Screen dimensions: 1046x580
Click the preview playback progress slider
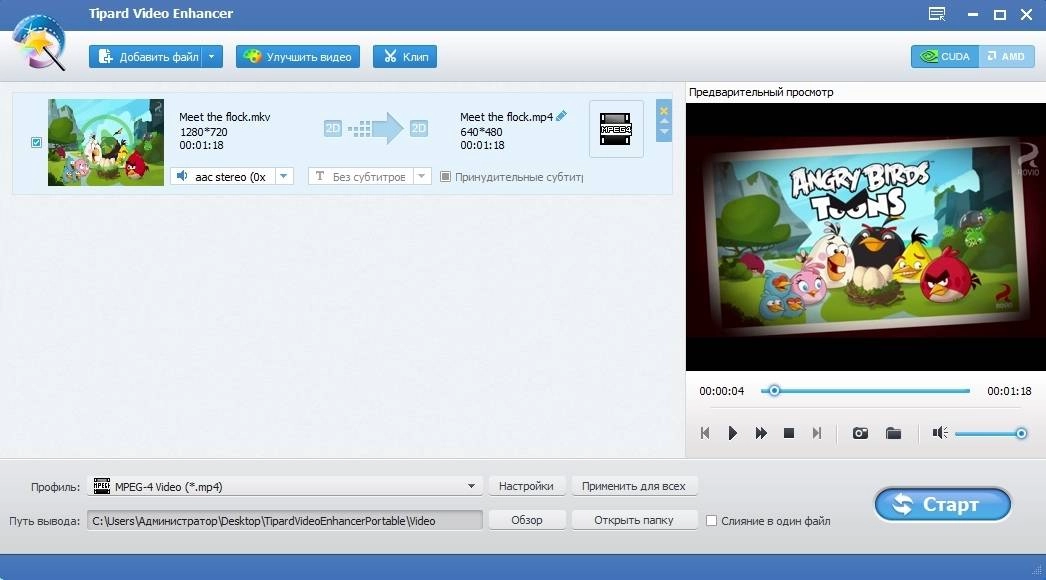click(865, 391)
